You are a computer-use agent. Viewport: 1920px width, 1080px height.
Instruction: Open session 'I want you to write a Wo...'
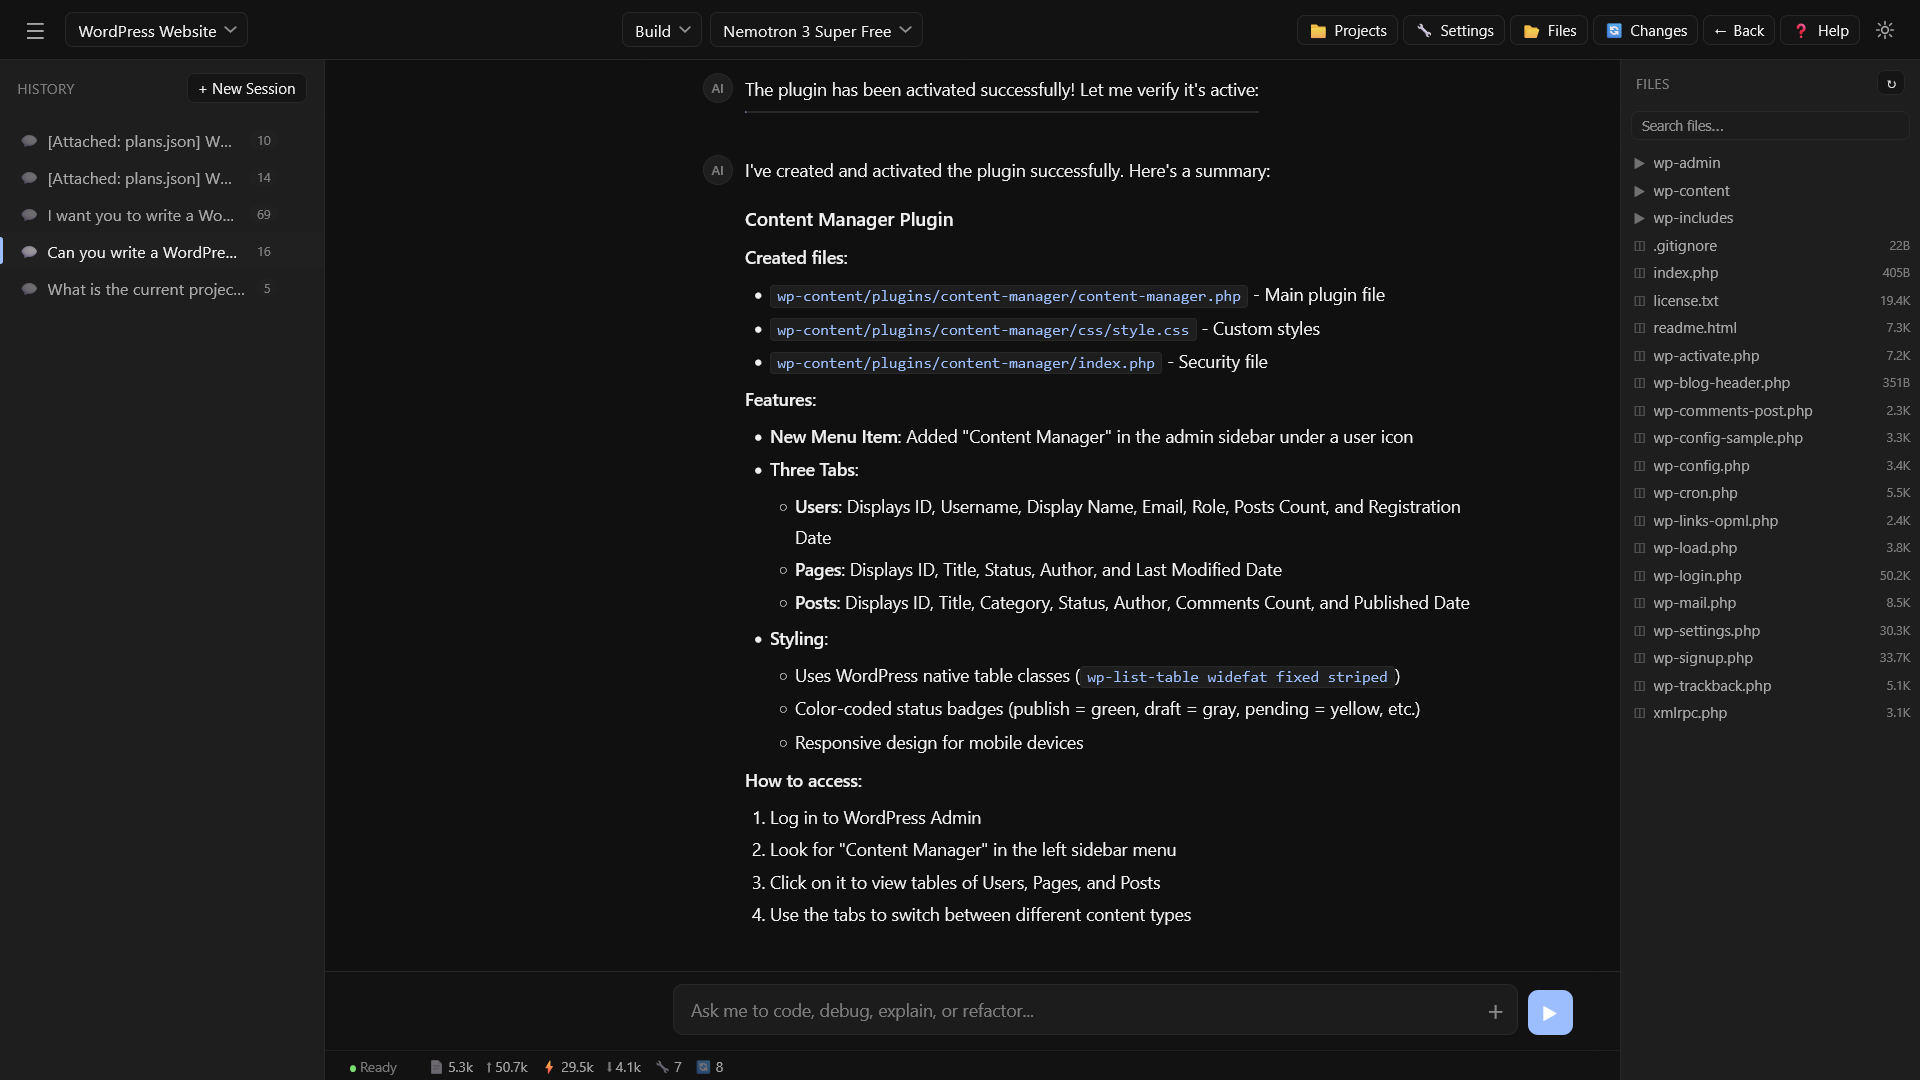coord(162,215)
